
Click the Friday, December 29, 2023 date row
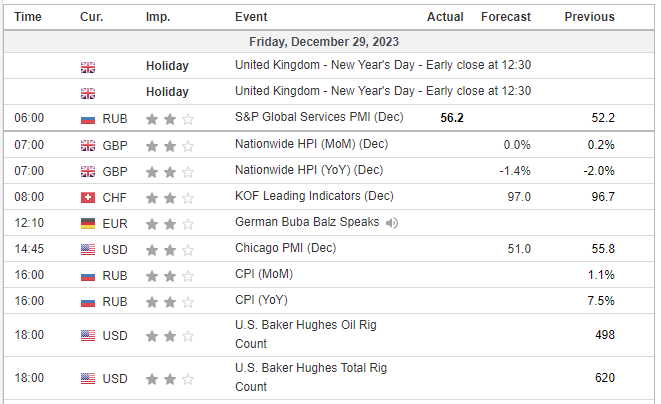coord(330,41)
